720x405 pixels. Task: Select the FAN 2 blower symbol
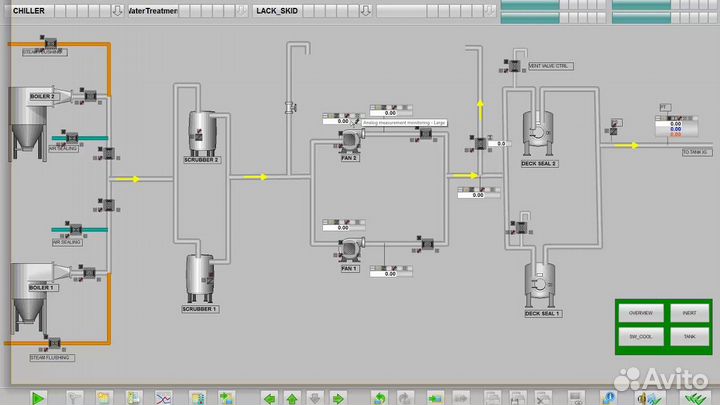coord(350,141)
